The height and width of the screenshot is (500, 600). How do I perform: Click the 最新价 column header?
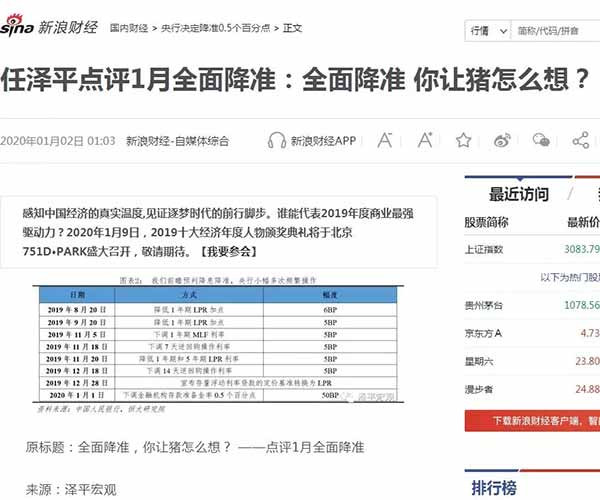coord(583,222)
